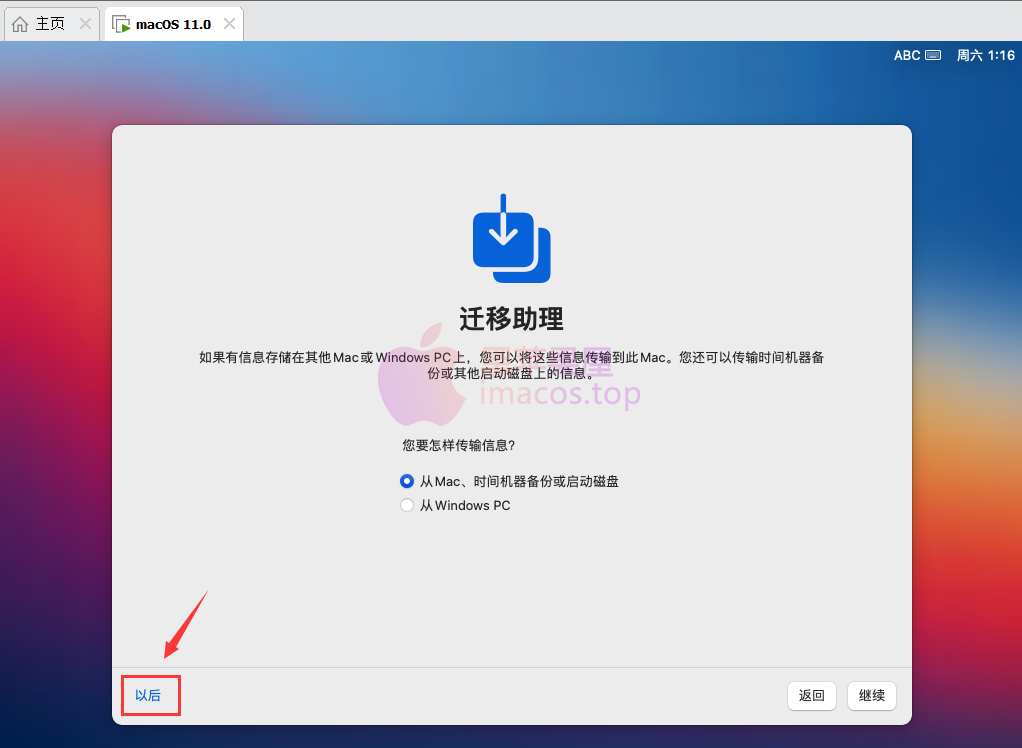The height and width of the screenshot is (748, 1022).
Task: Select the macOS 11.0 tab
Action: [x=173, y=24]
